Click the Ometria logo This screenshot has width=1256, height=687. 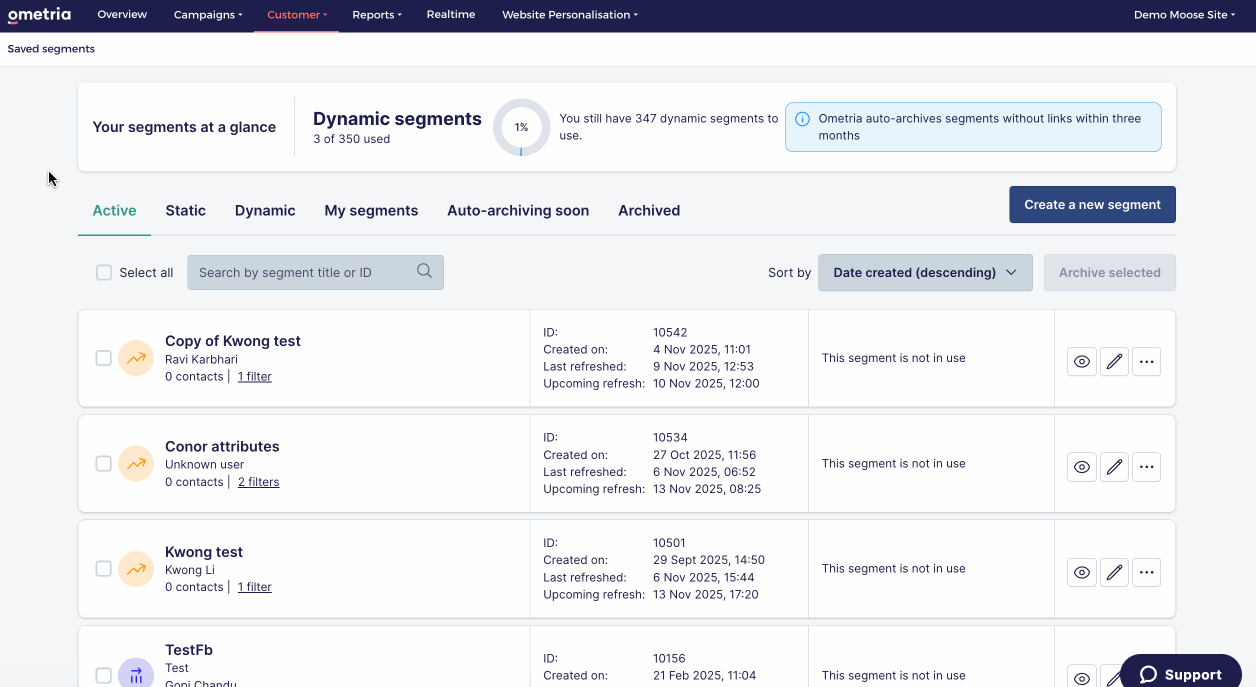(39, 14)
